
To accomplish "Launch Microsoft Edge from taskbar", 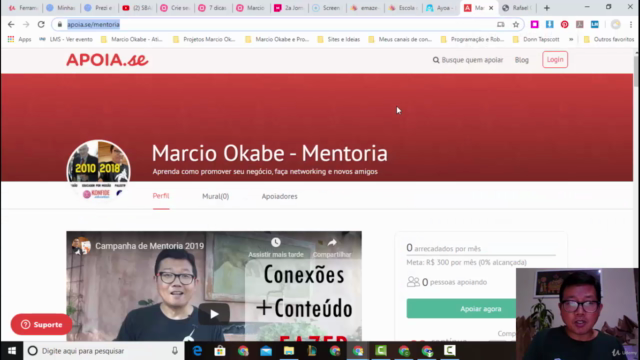I will (x=197, y=351).
